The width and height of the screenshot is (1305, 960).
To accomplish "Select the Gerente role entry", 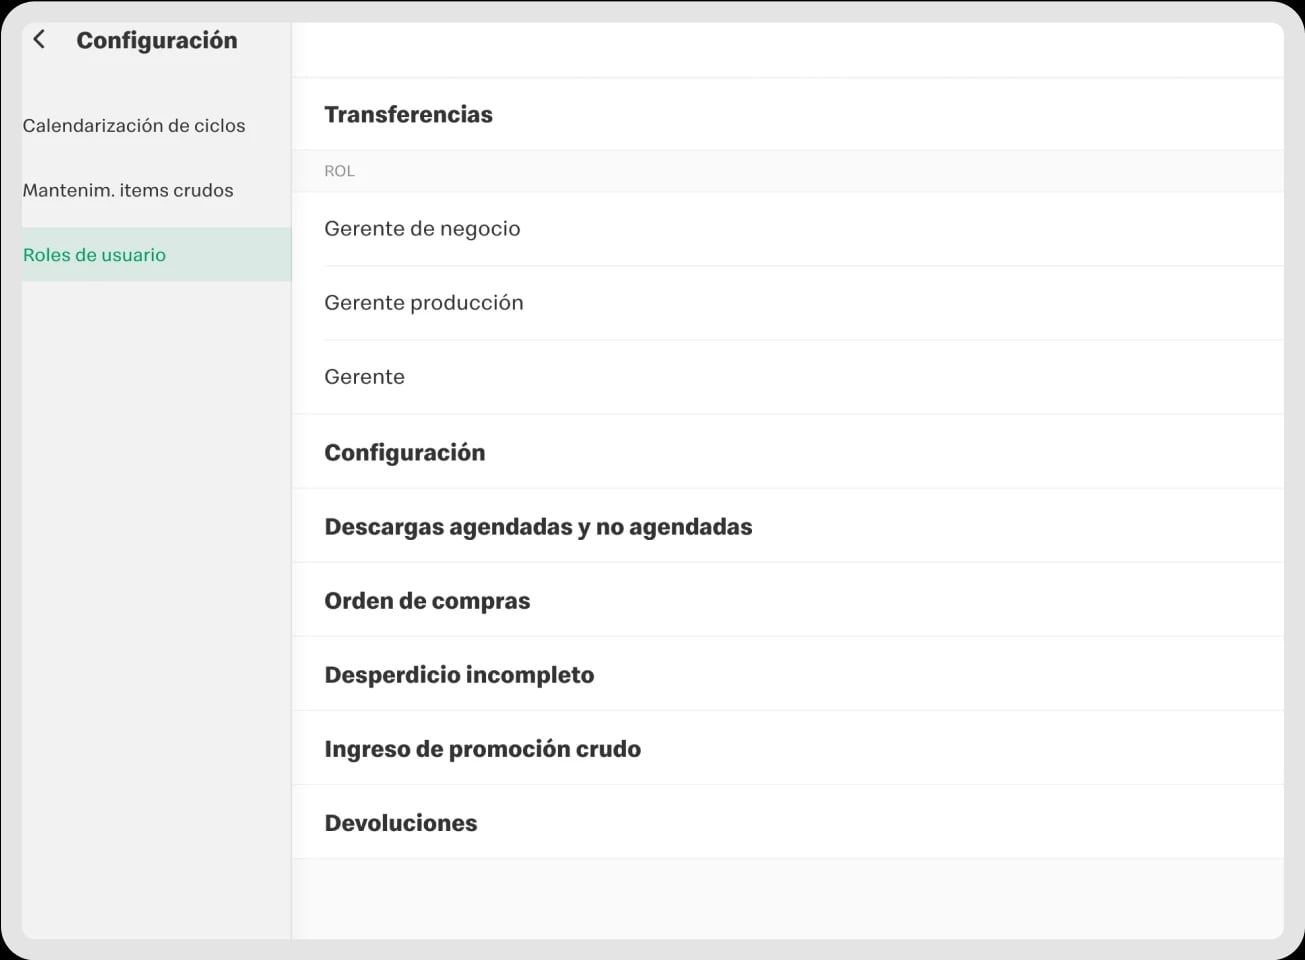I will [x=364, y=376].
